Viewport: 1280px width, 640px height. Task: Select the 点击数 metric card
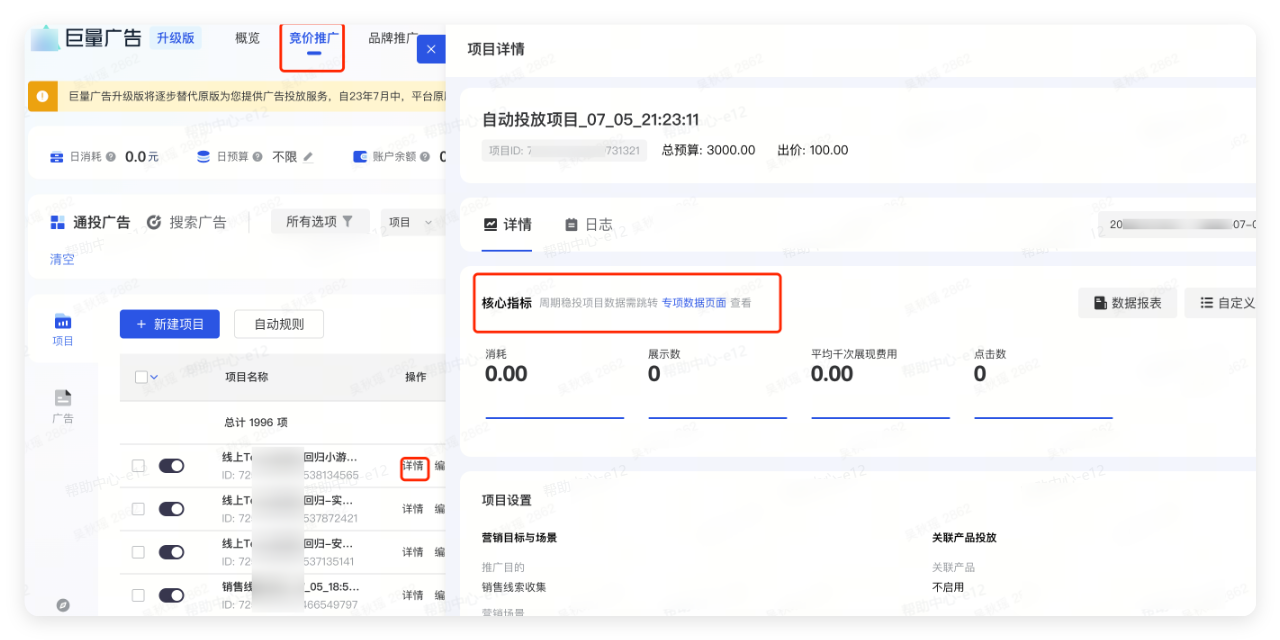[1044, 382]
